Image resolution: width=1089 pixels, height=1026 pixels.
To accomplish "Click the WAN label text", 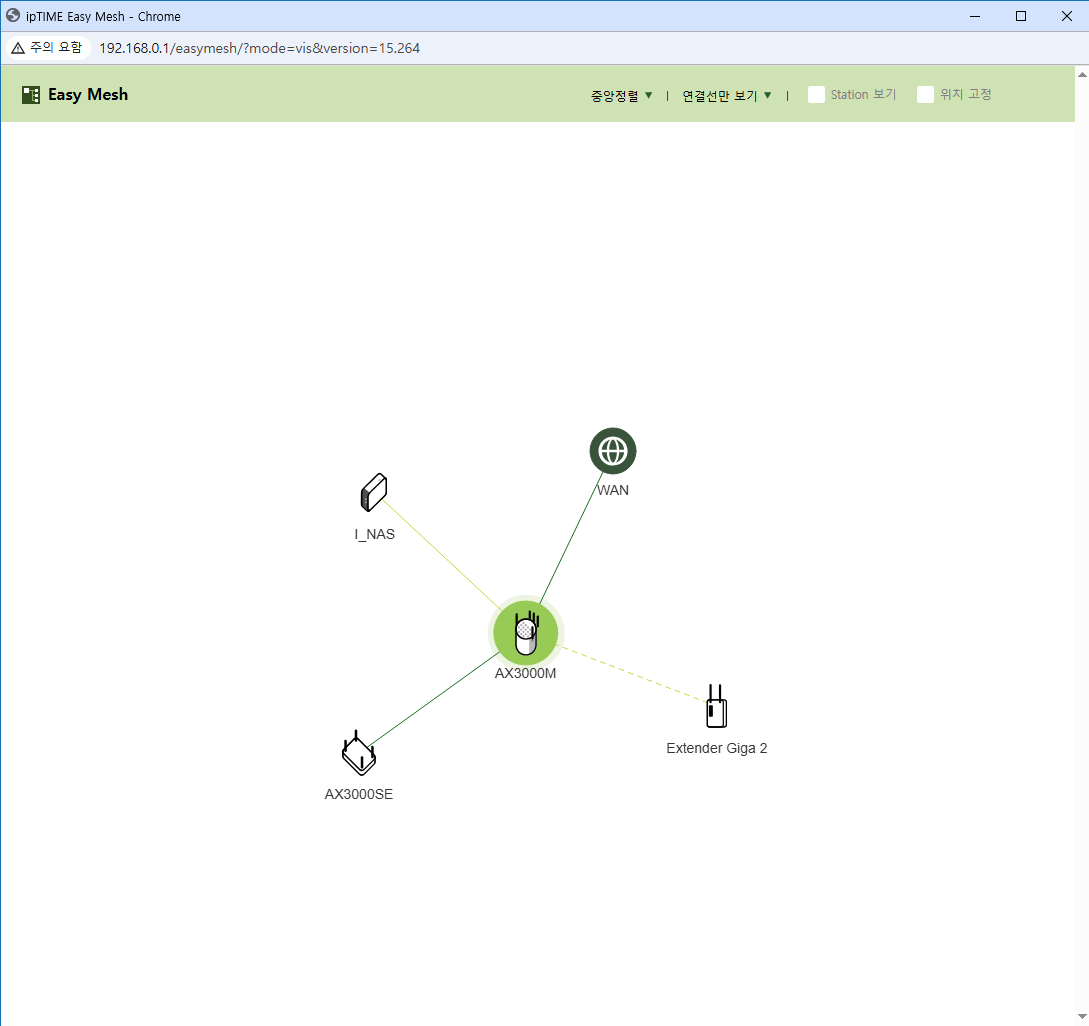I will coord(613,490).
